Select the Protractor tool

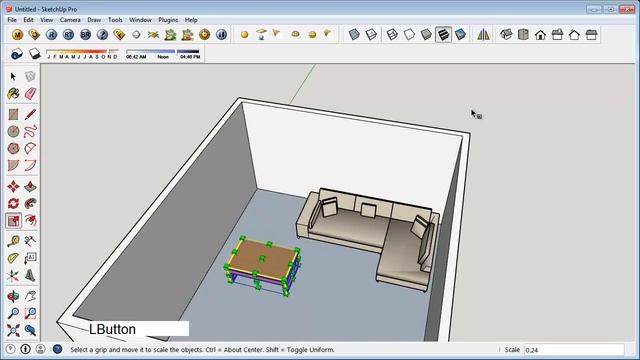pyautogui.click(x=13, y=258)
